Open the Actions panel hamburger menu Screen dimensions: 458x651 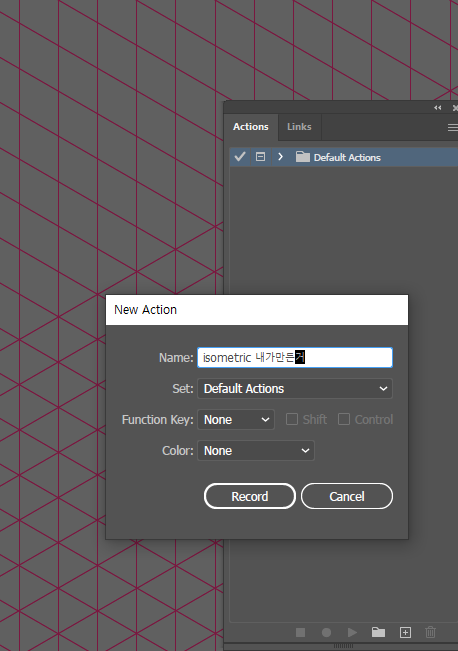click(x=453, y=127)
